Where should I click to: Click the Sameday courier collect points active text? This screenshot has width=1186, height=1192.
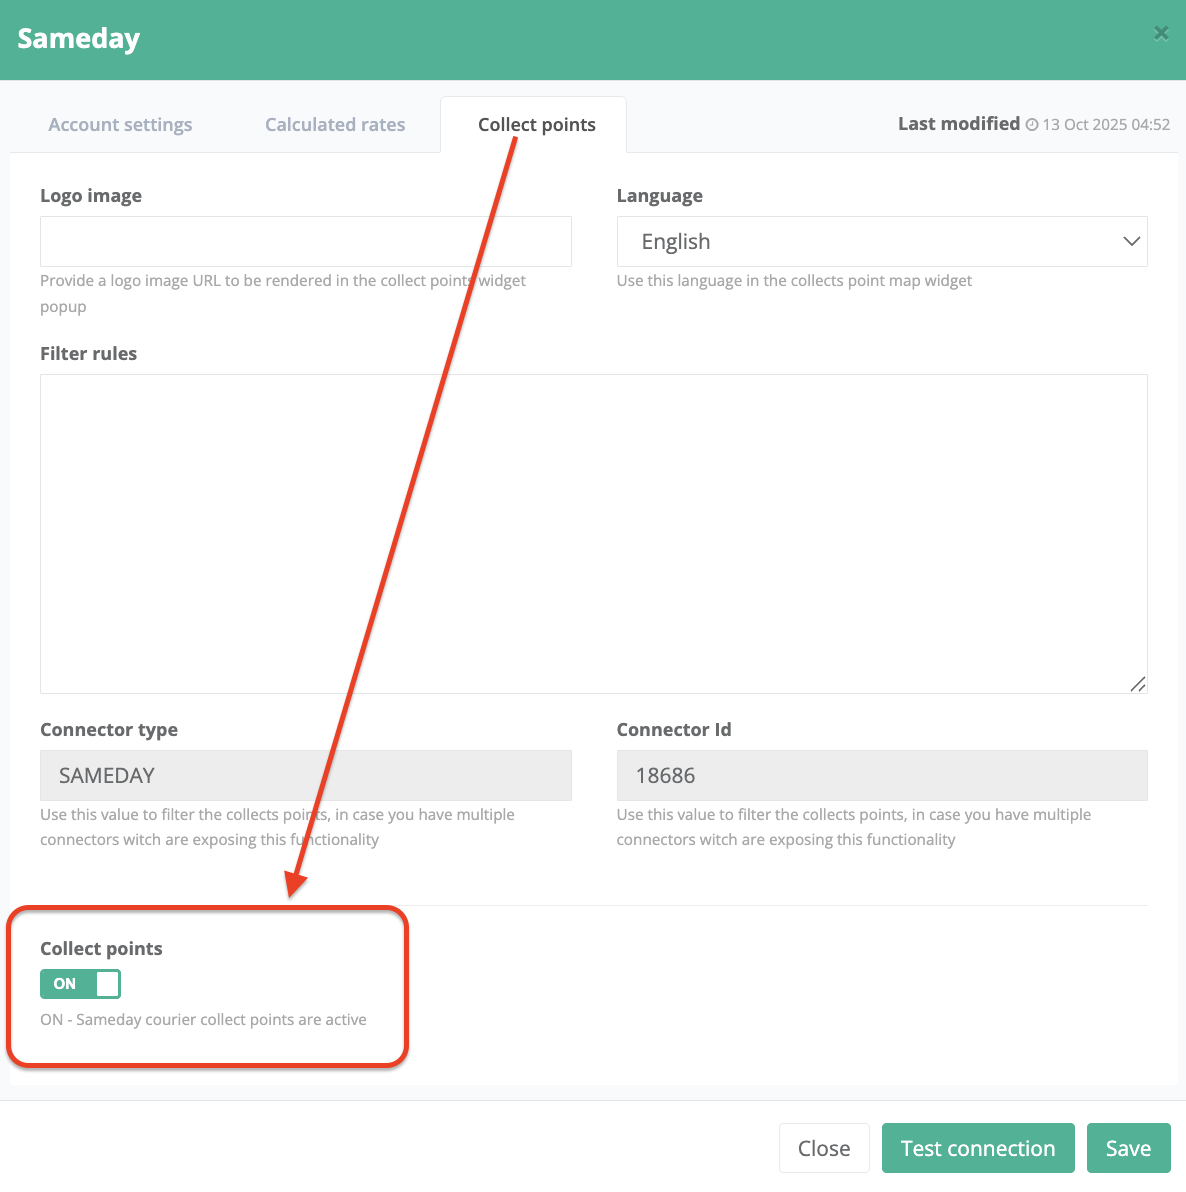(203, 1020)
